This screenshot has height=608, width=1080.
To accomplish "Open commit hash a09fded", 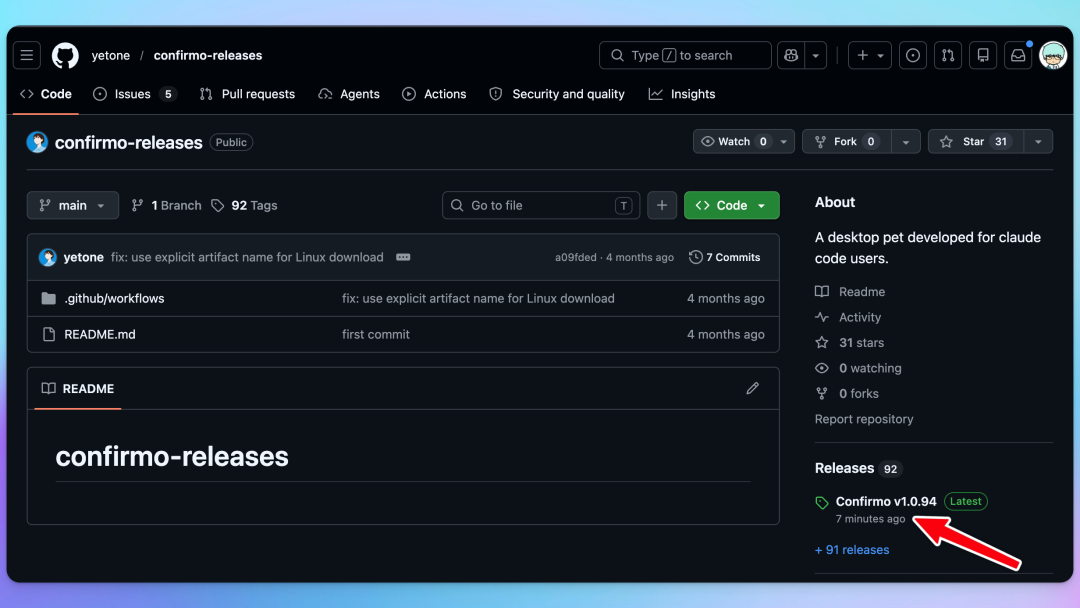I will point(576,257).
